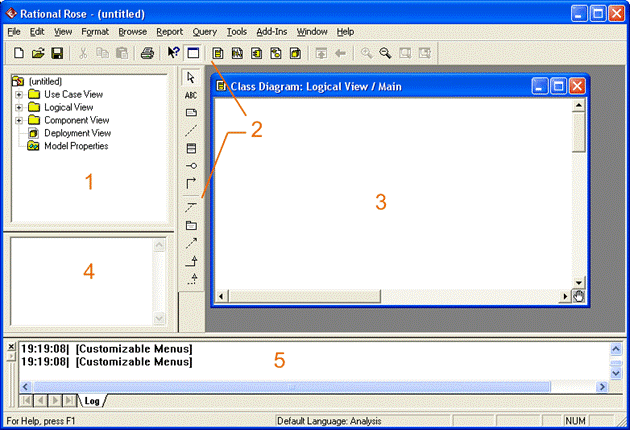
Task: Select the Class tool in toolbox
Action: coord(191,148)
